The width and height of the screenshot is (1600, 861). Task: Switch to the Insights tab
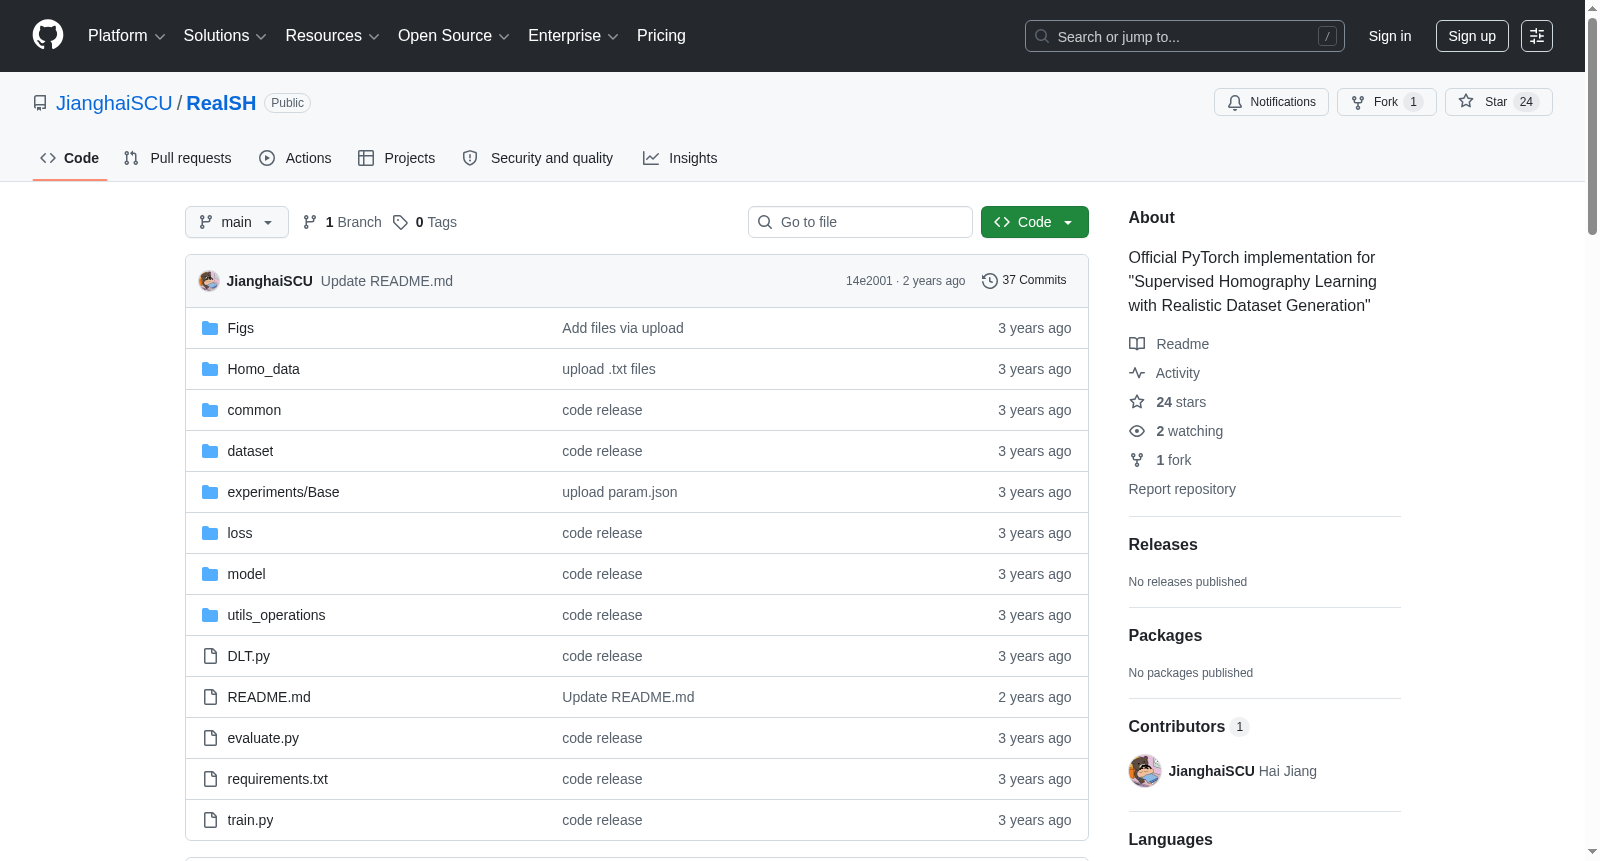(x=680, y=158)
